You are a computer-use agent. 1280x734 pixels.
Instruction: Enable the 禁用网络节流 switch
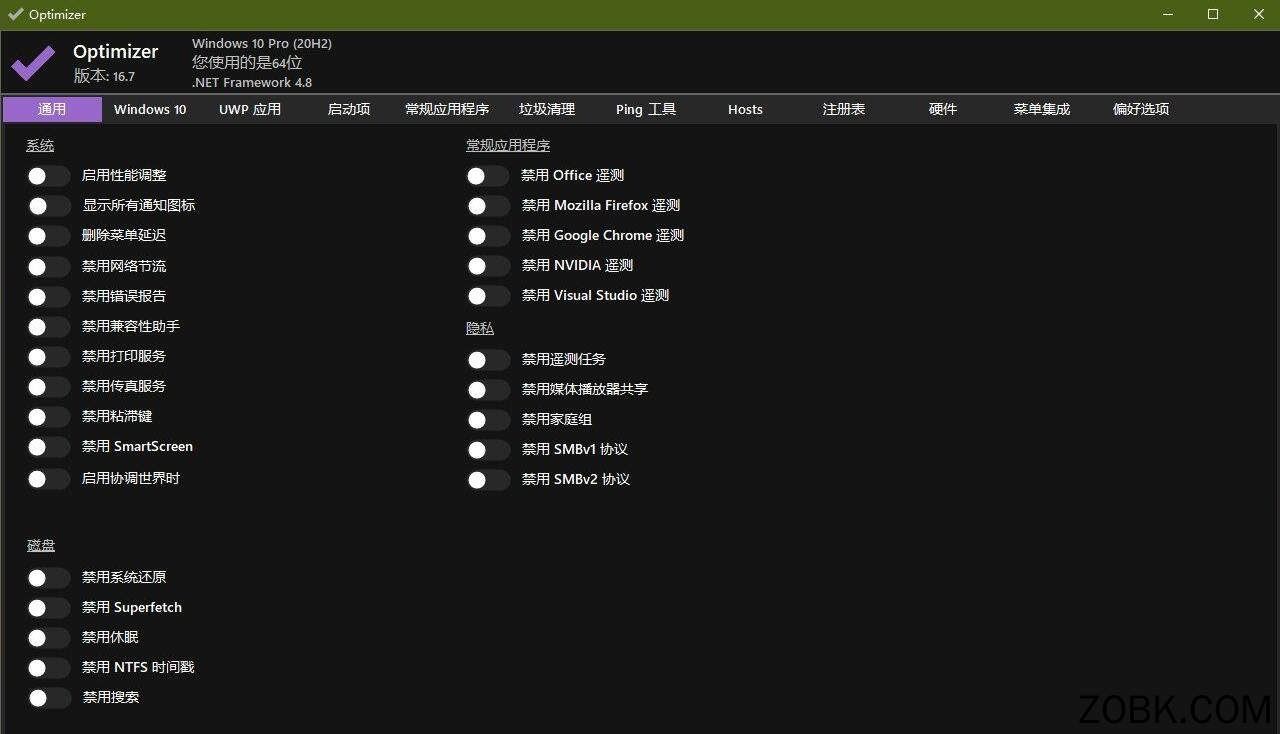click(47, 266)
